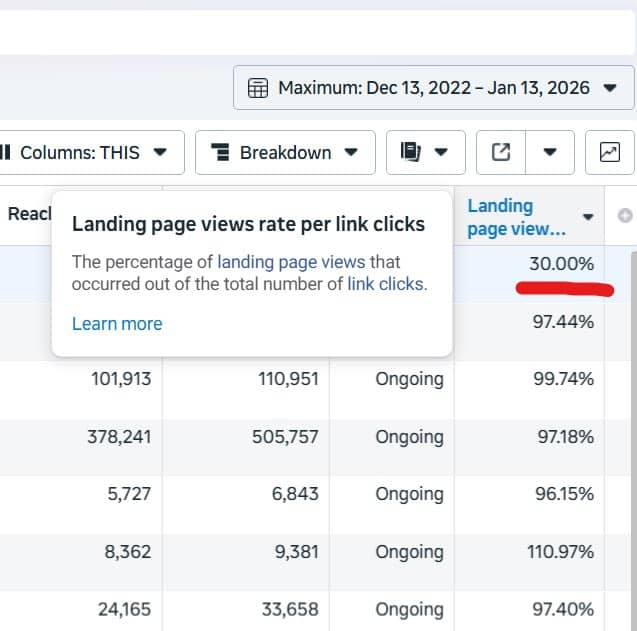This screenshot has width=637, height=631.
Task: Click the Breakdown stacked-bars icon
Action: pos(219,153)
